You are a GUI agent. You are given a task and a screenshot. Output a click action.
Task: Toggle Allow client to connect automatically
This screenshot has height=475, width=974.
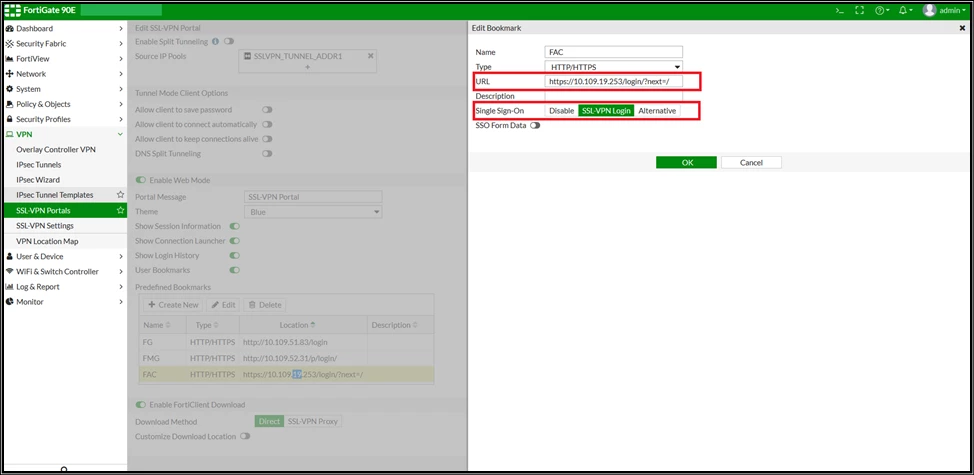pos(267,124)
